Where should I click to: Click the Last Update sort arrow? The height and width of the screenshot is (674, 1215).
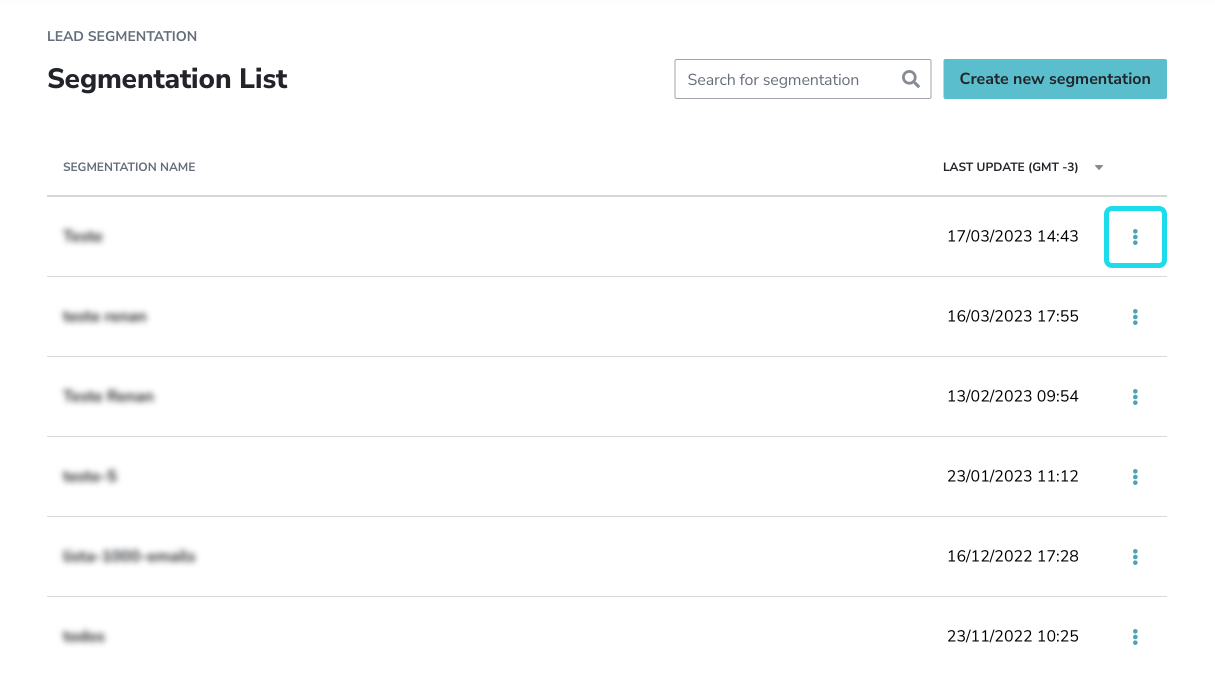tap(1099, 168)
